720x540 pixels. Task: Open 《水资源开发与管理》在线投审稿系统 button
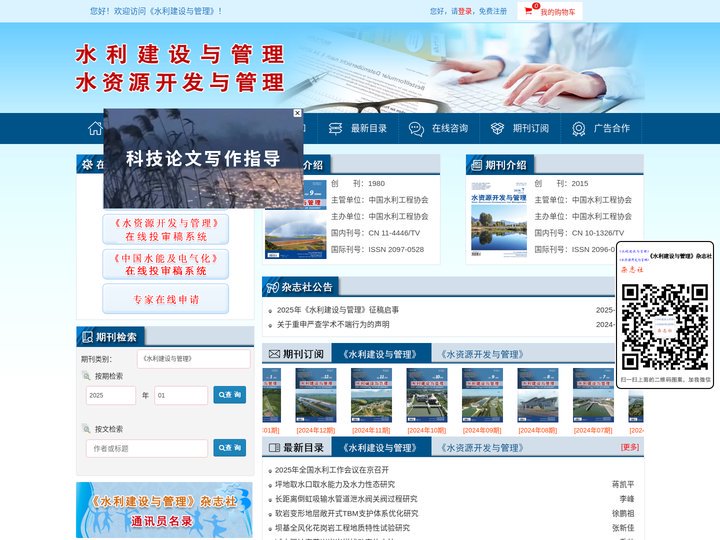coord(166,230)
